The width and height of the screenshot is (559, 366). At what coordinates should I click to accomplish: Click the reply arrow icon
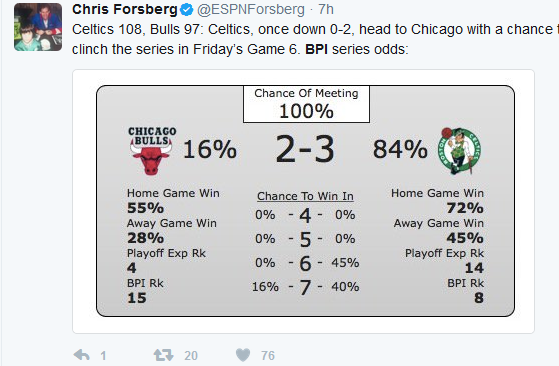click(x=81, y=355)
